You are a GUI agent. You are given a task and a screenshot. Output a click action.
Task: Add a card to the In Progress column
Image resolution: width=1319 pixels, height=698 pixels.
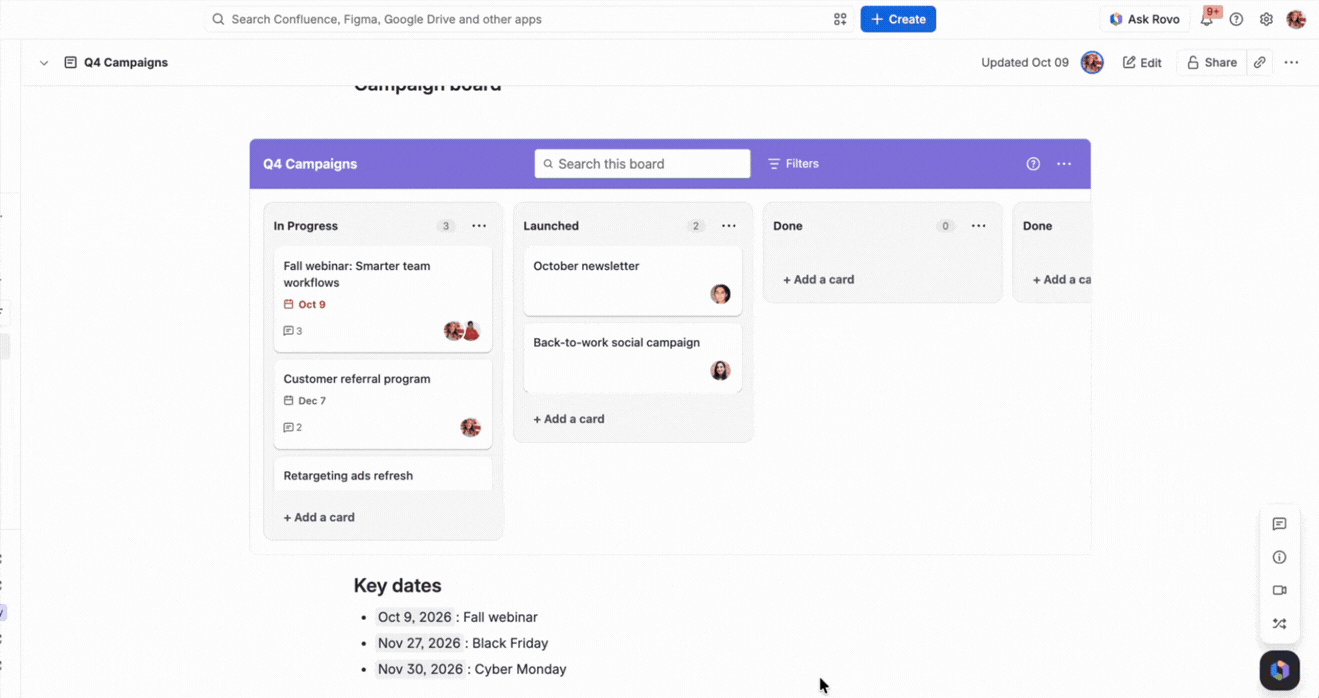coord(319,517)
